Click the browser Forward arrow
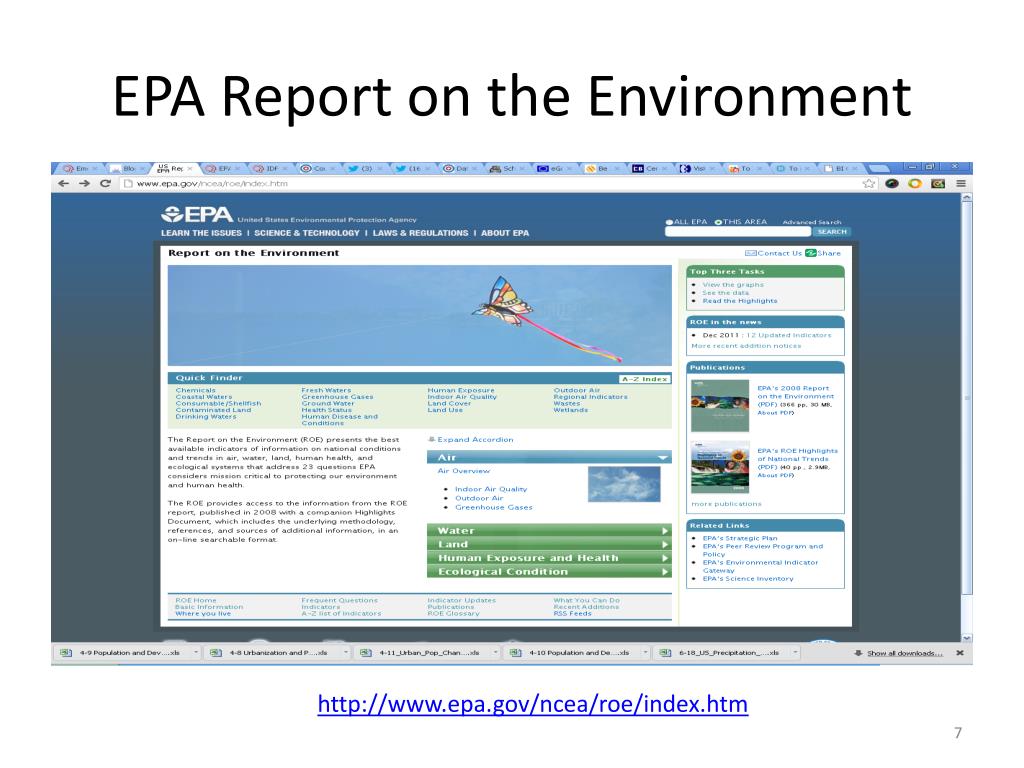Screen dimensions: 1024x768 click(84, 184)
